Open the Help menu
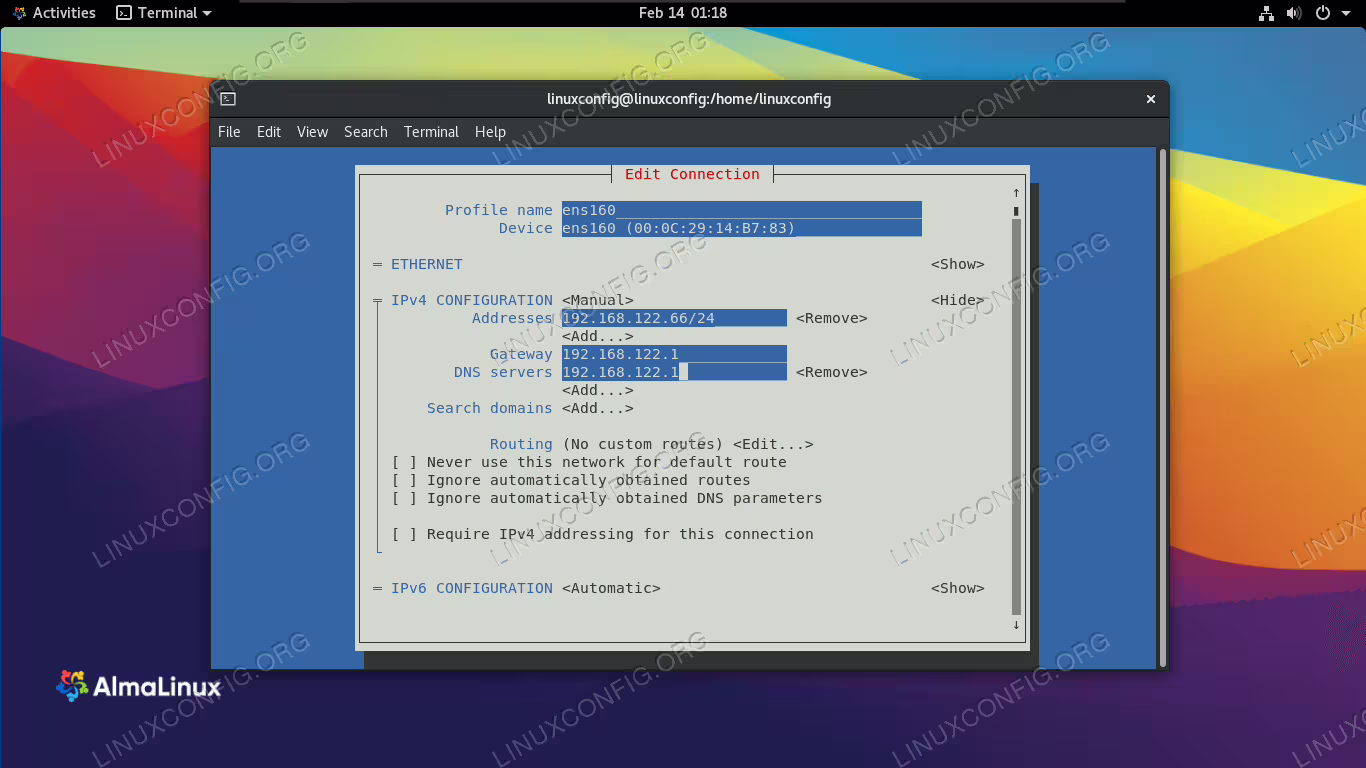This screenshot has height=768, width=1366. point(490,132)
